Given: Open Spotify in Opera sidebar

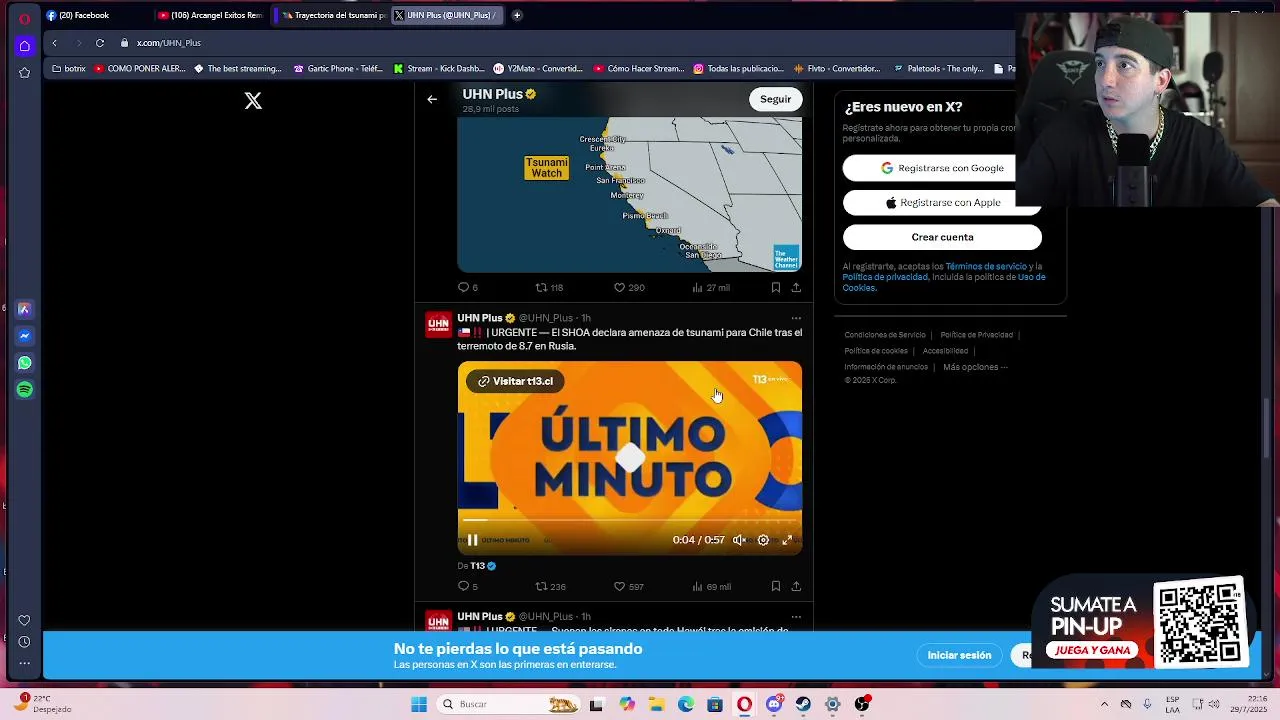Looking at the screenshot, I should click(25, 390).
